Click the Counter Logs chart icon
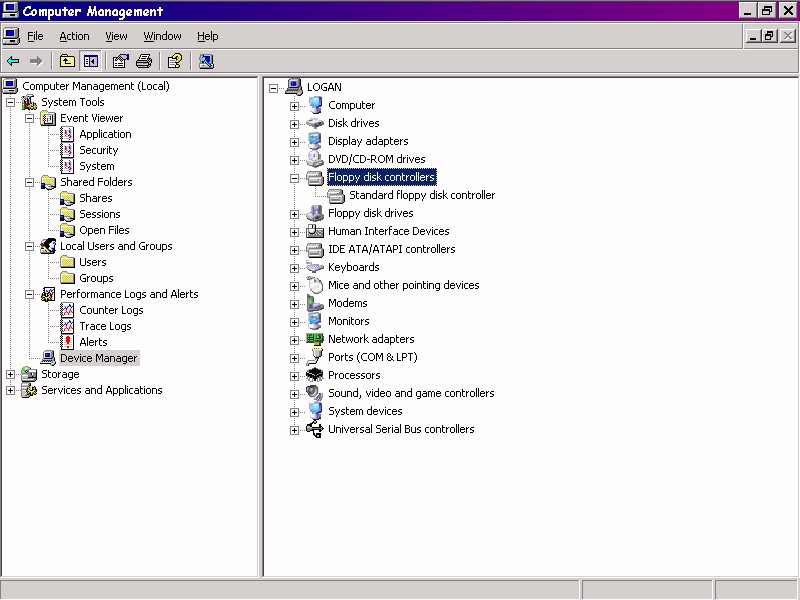This screenshot has height=600, width=800. click(67, 310)
